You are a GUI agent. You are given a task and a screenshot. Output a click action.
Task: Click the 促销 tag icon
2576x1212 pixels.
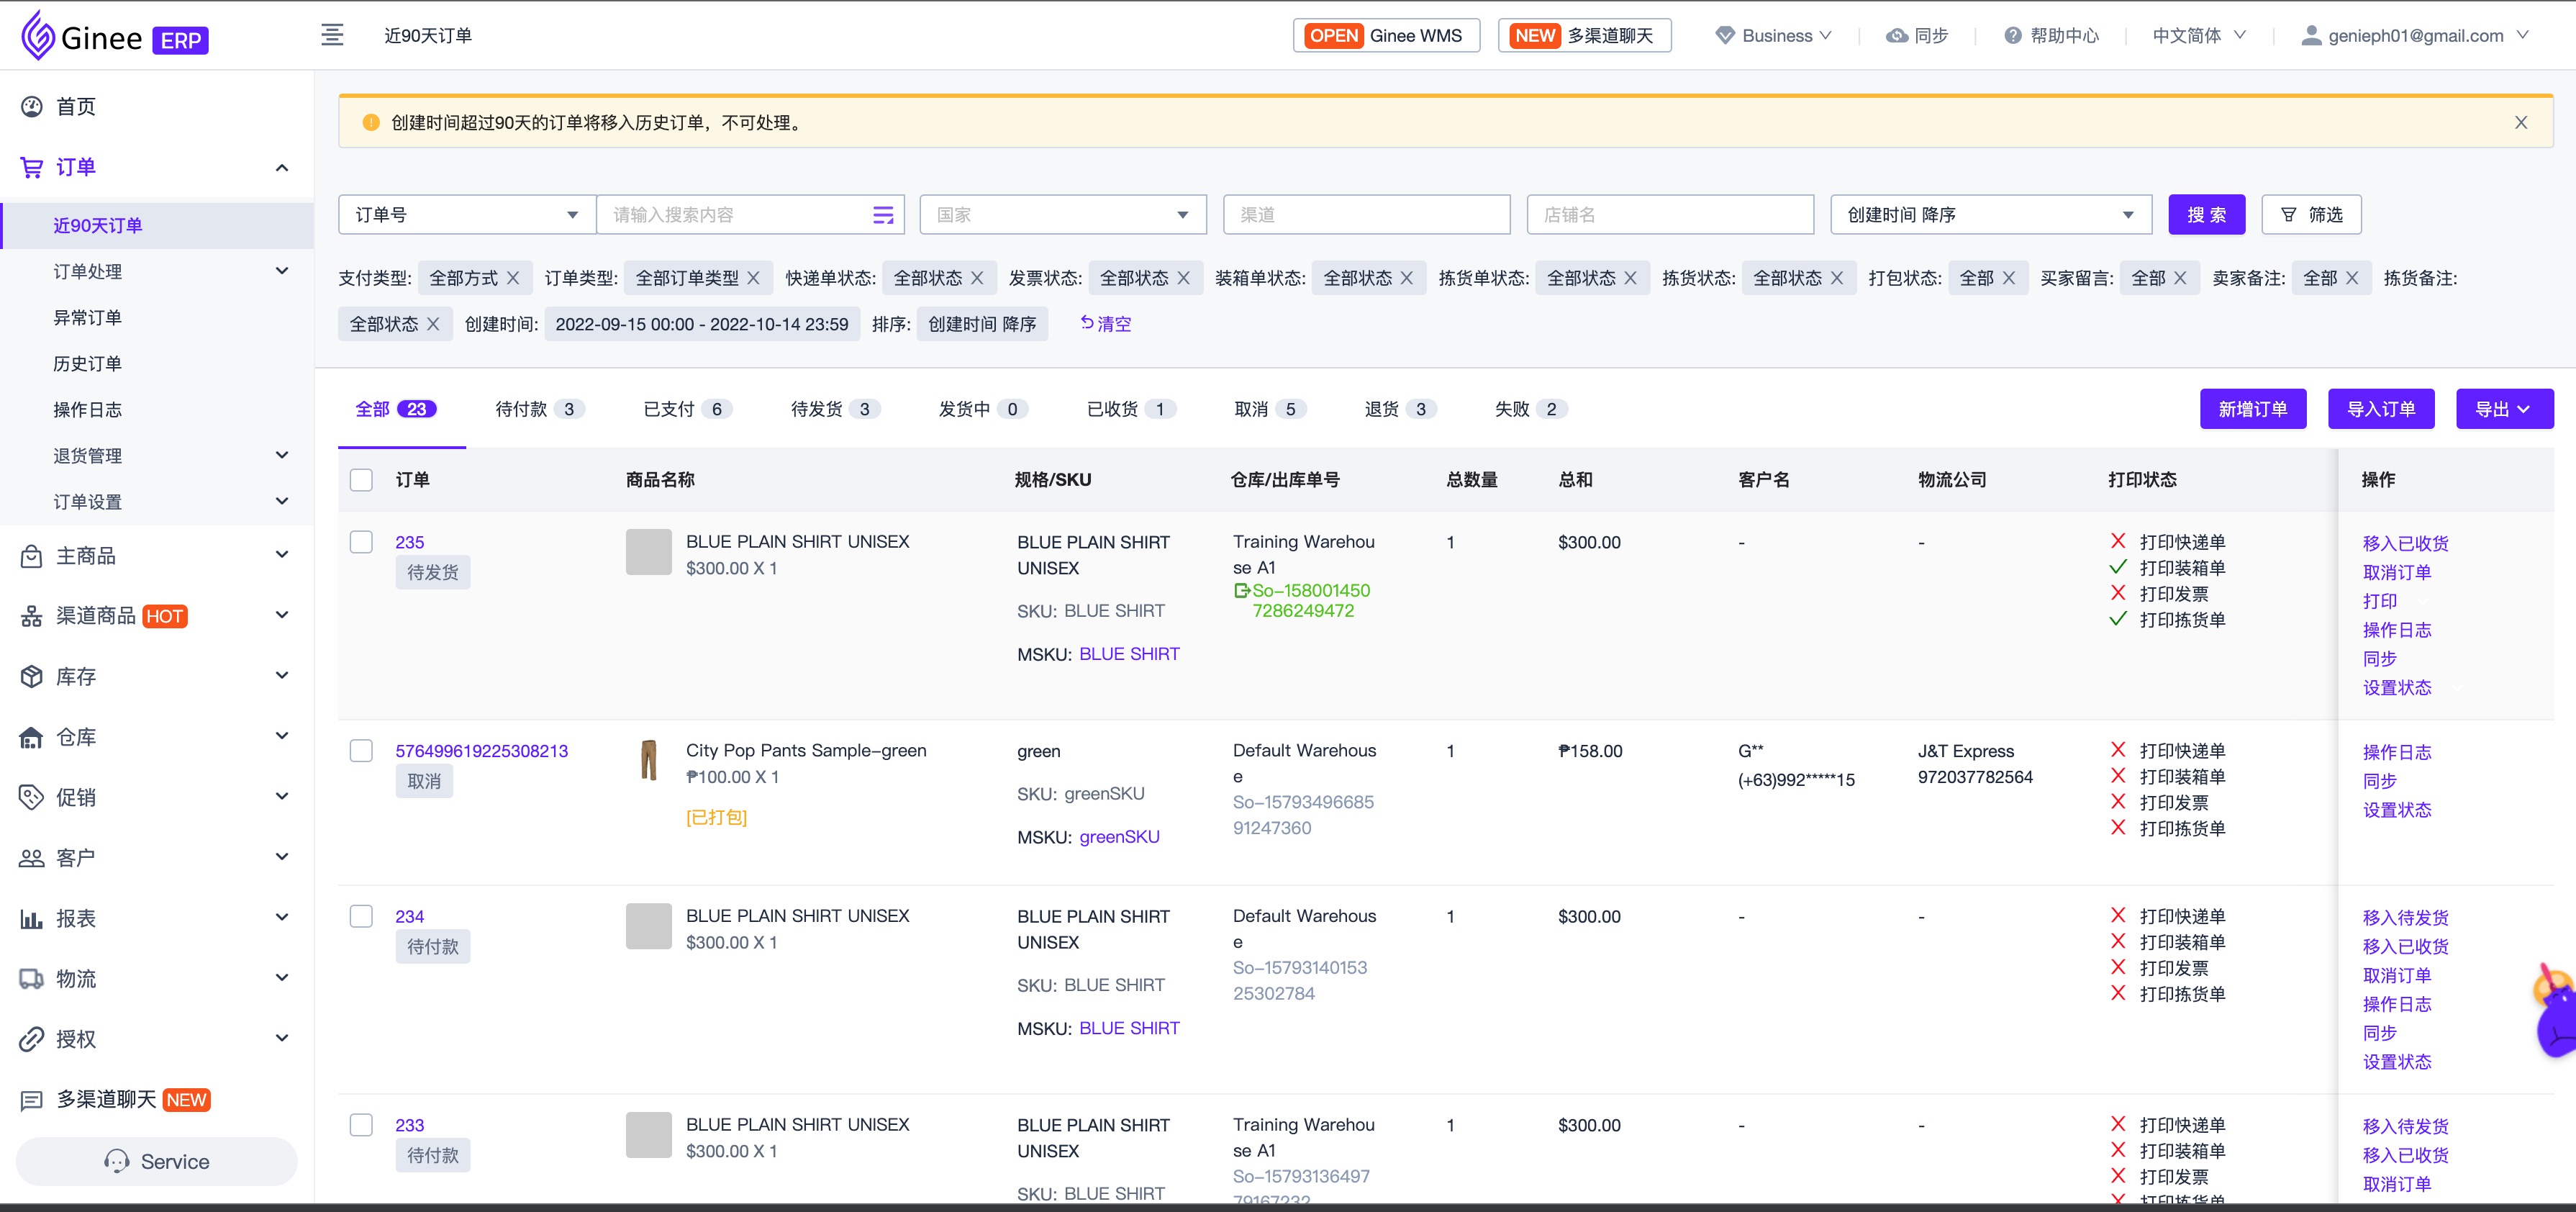coord(32,797)
